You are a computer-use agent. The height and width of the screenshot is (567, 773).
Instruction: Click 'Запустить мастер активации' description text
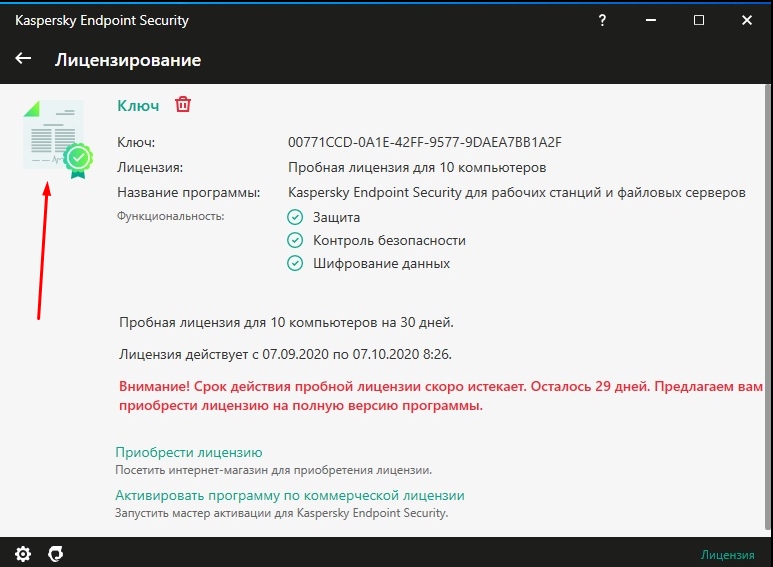point(281,513)
